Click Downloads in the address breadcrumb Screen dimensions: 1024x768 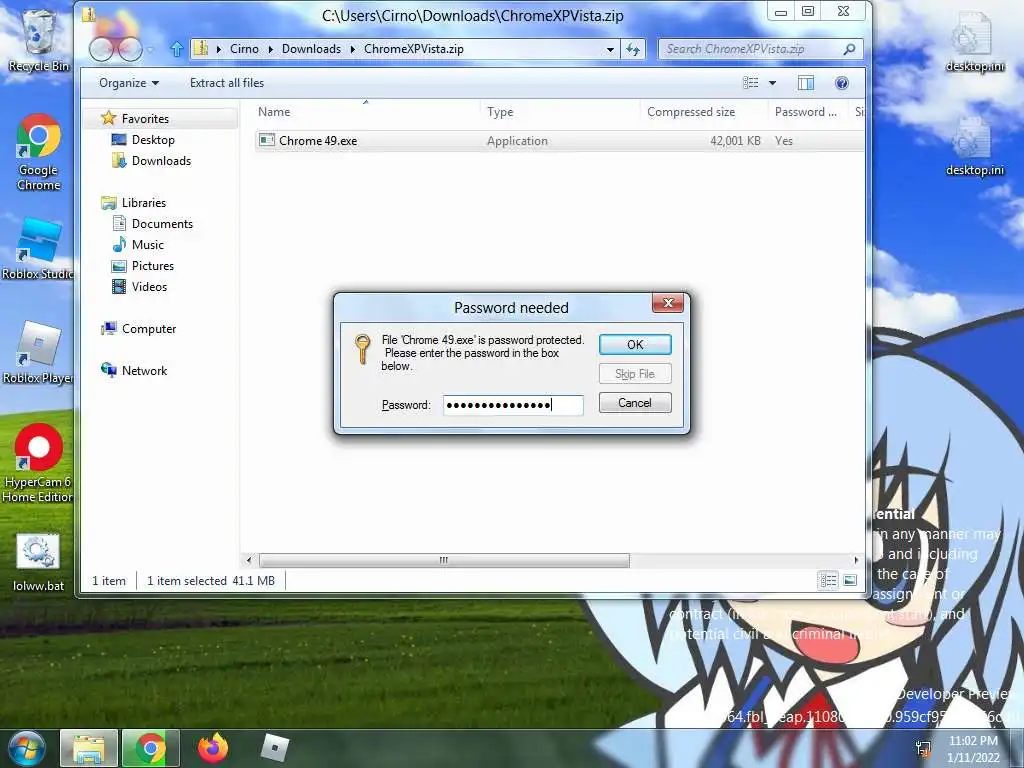point(312,49)
